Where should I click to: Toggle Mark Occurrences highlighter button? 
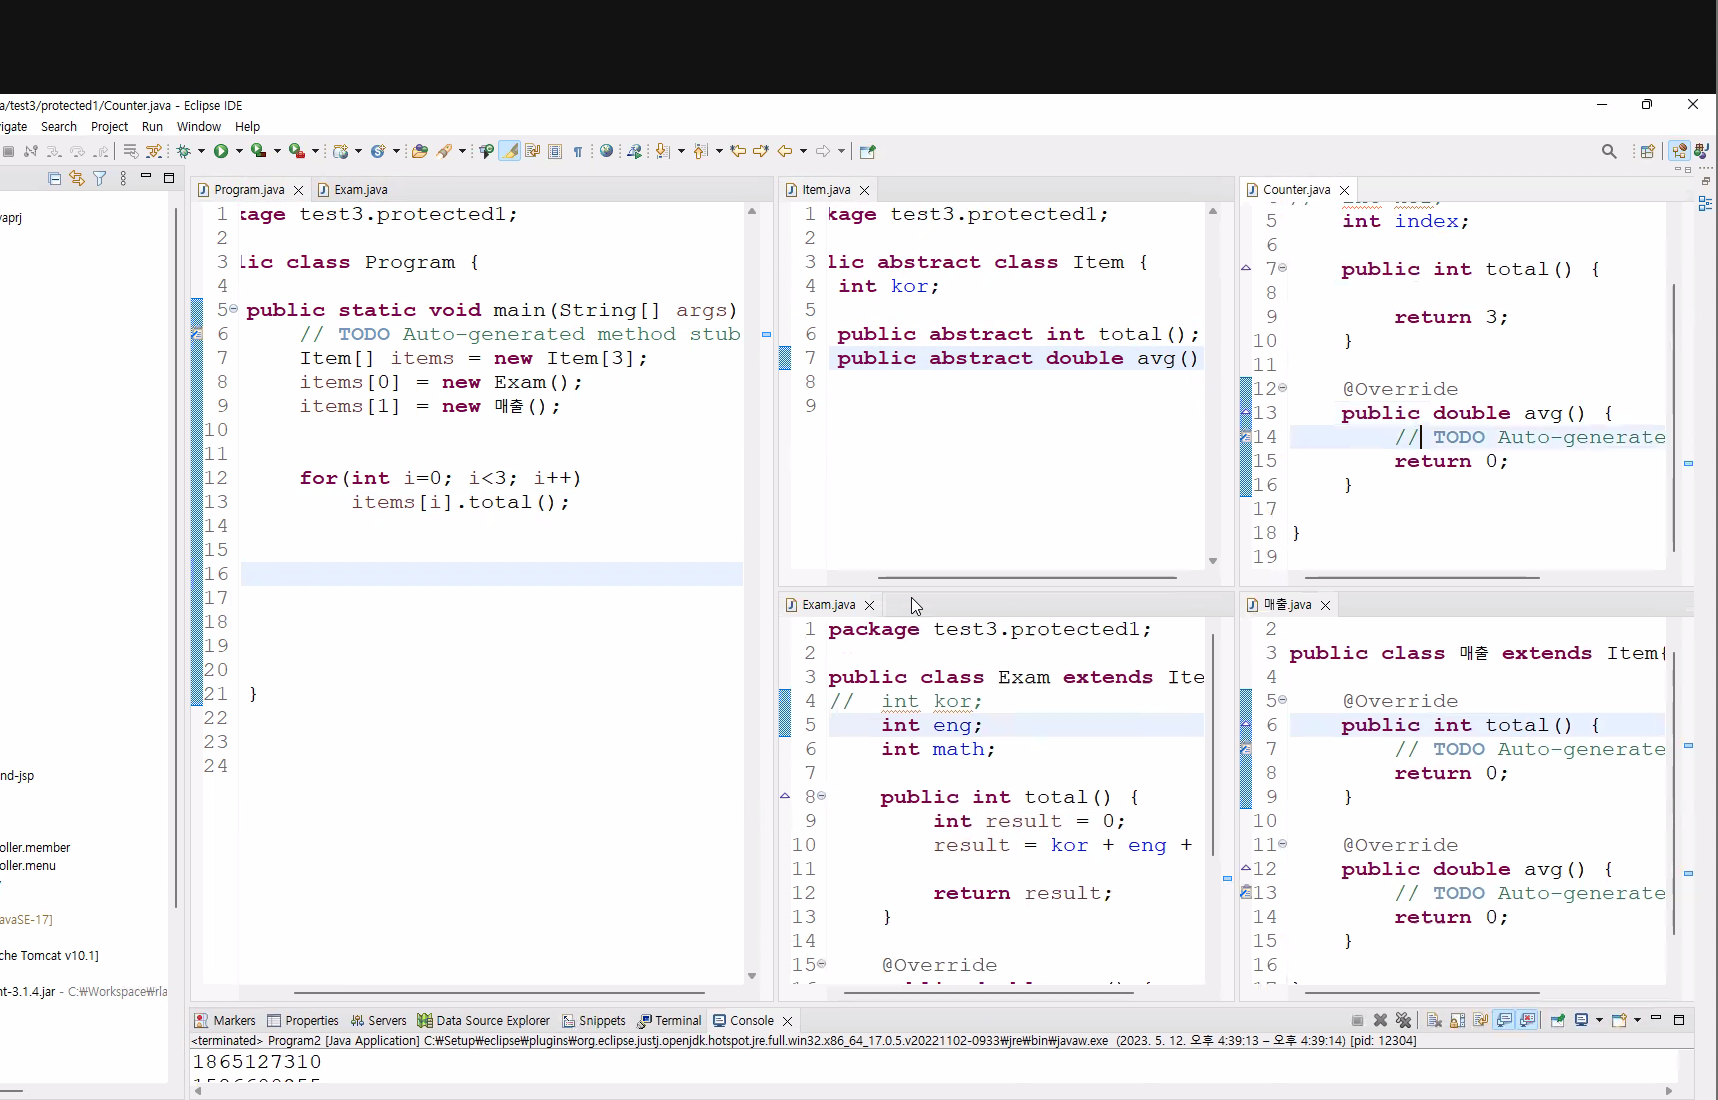tap(510, 151)
